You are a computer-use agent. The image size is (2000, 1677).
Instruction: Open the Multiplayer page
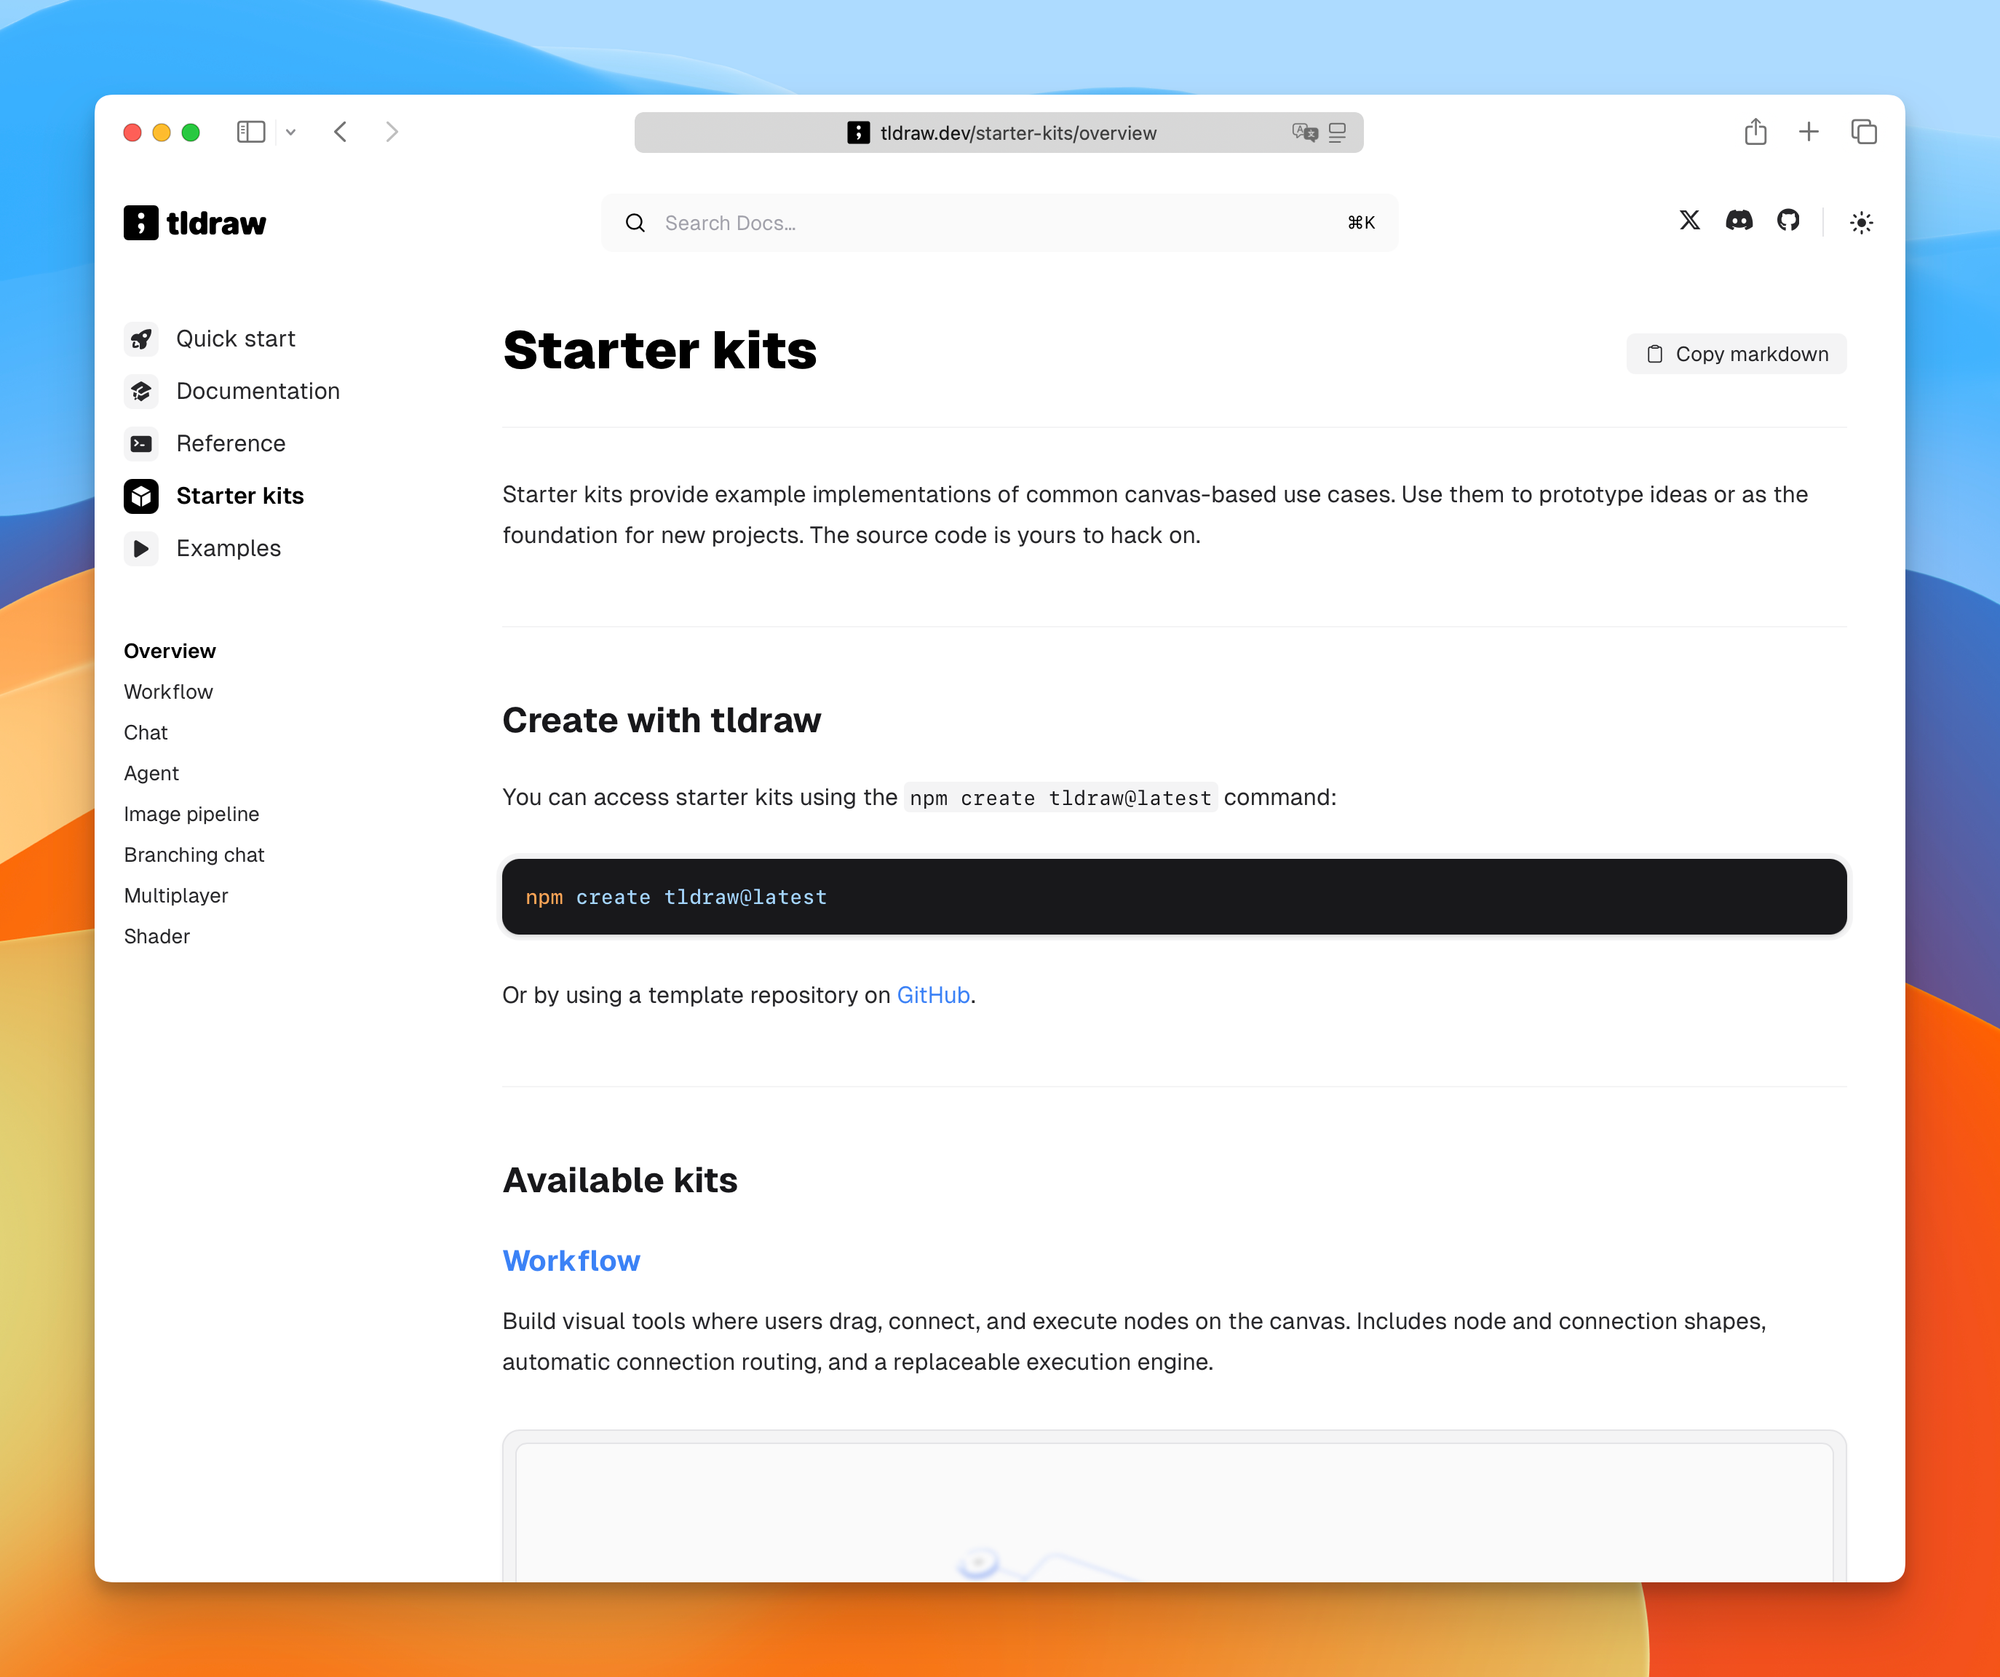tap(176, 896)
